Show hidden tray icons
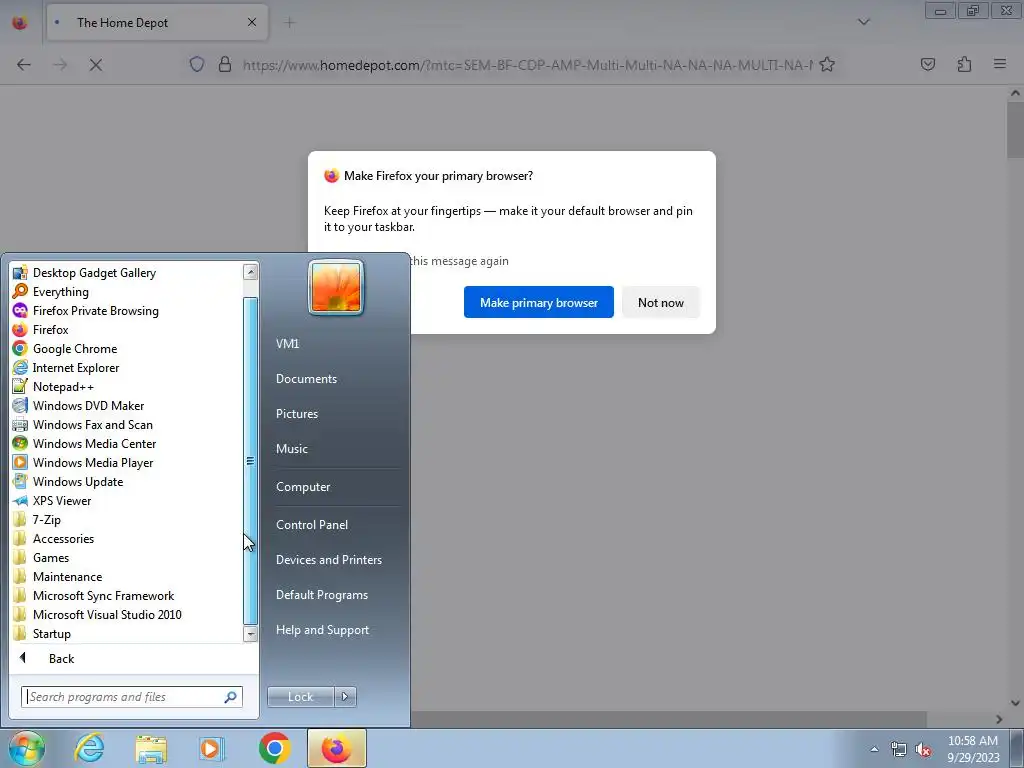The image size is (1024, 768). click(x=874, y=749)
